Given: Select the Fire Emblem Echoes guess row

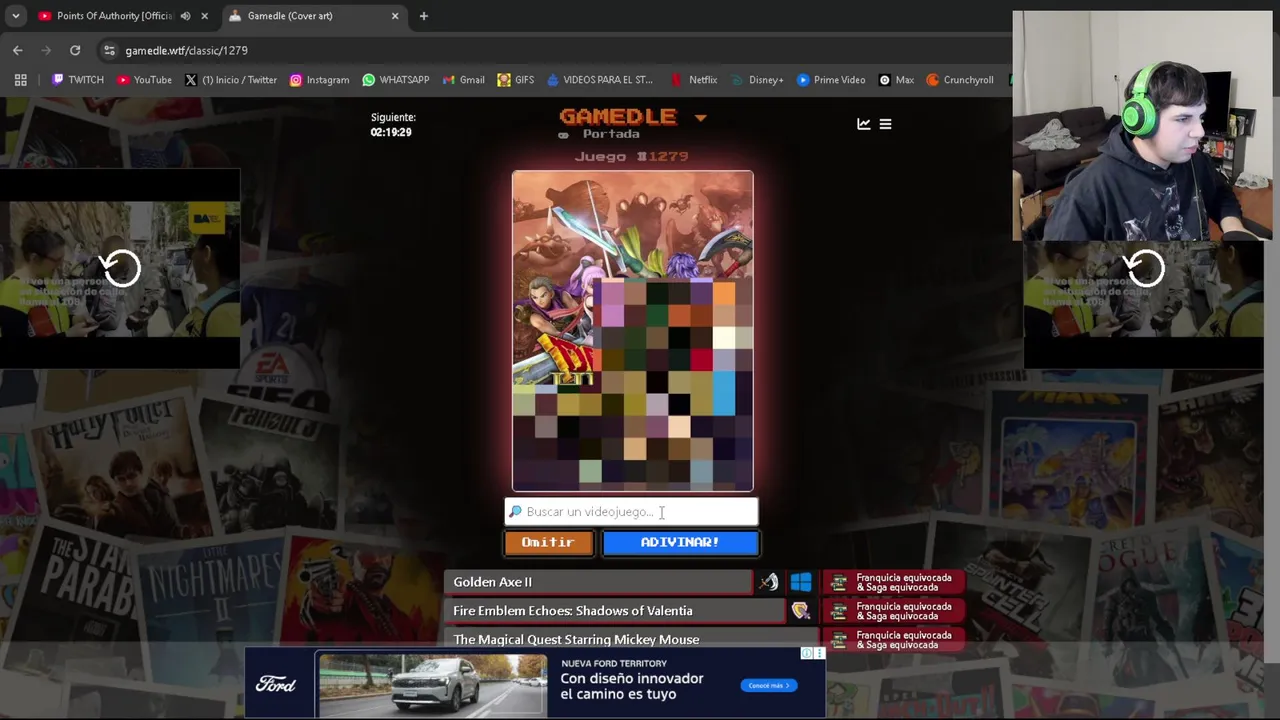Looking at the screenshot, I should 615,611.
